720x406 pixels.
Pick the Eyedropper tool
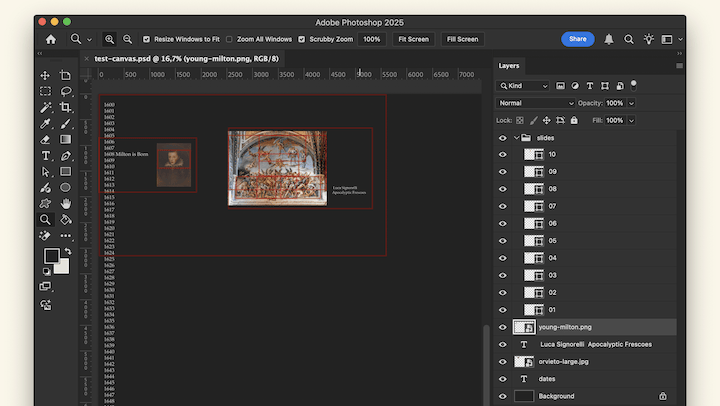pyautogui.click(x=45, y=123)
